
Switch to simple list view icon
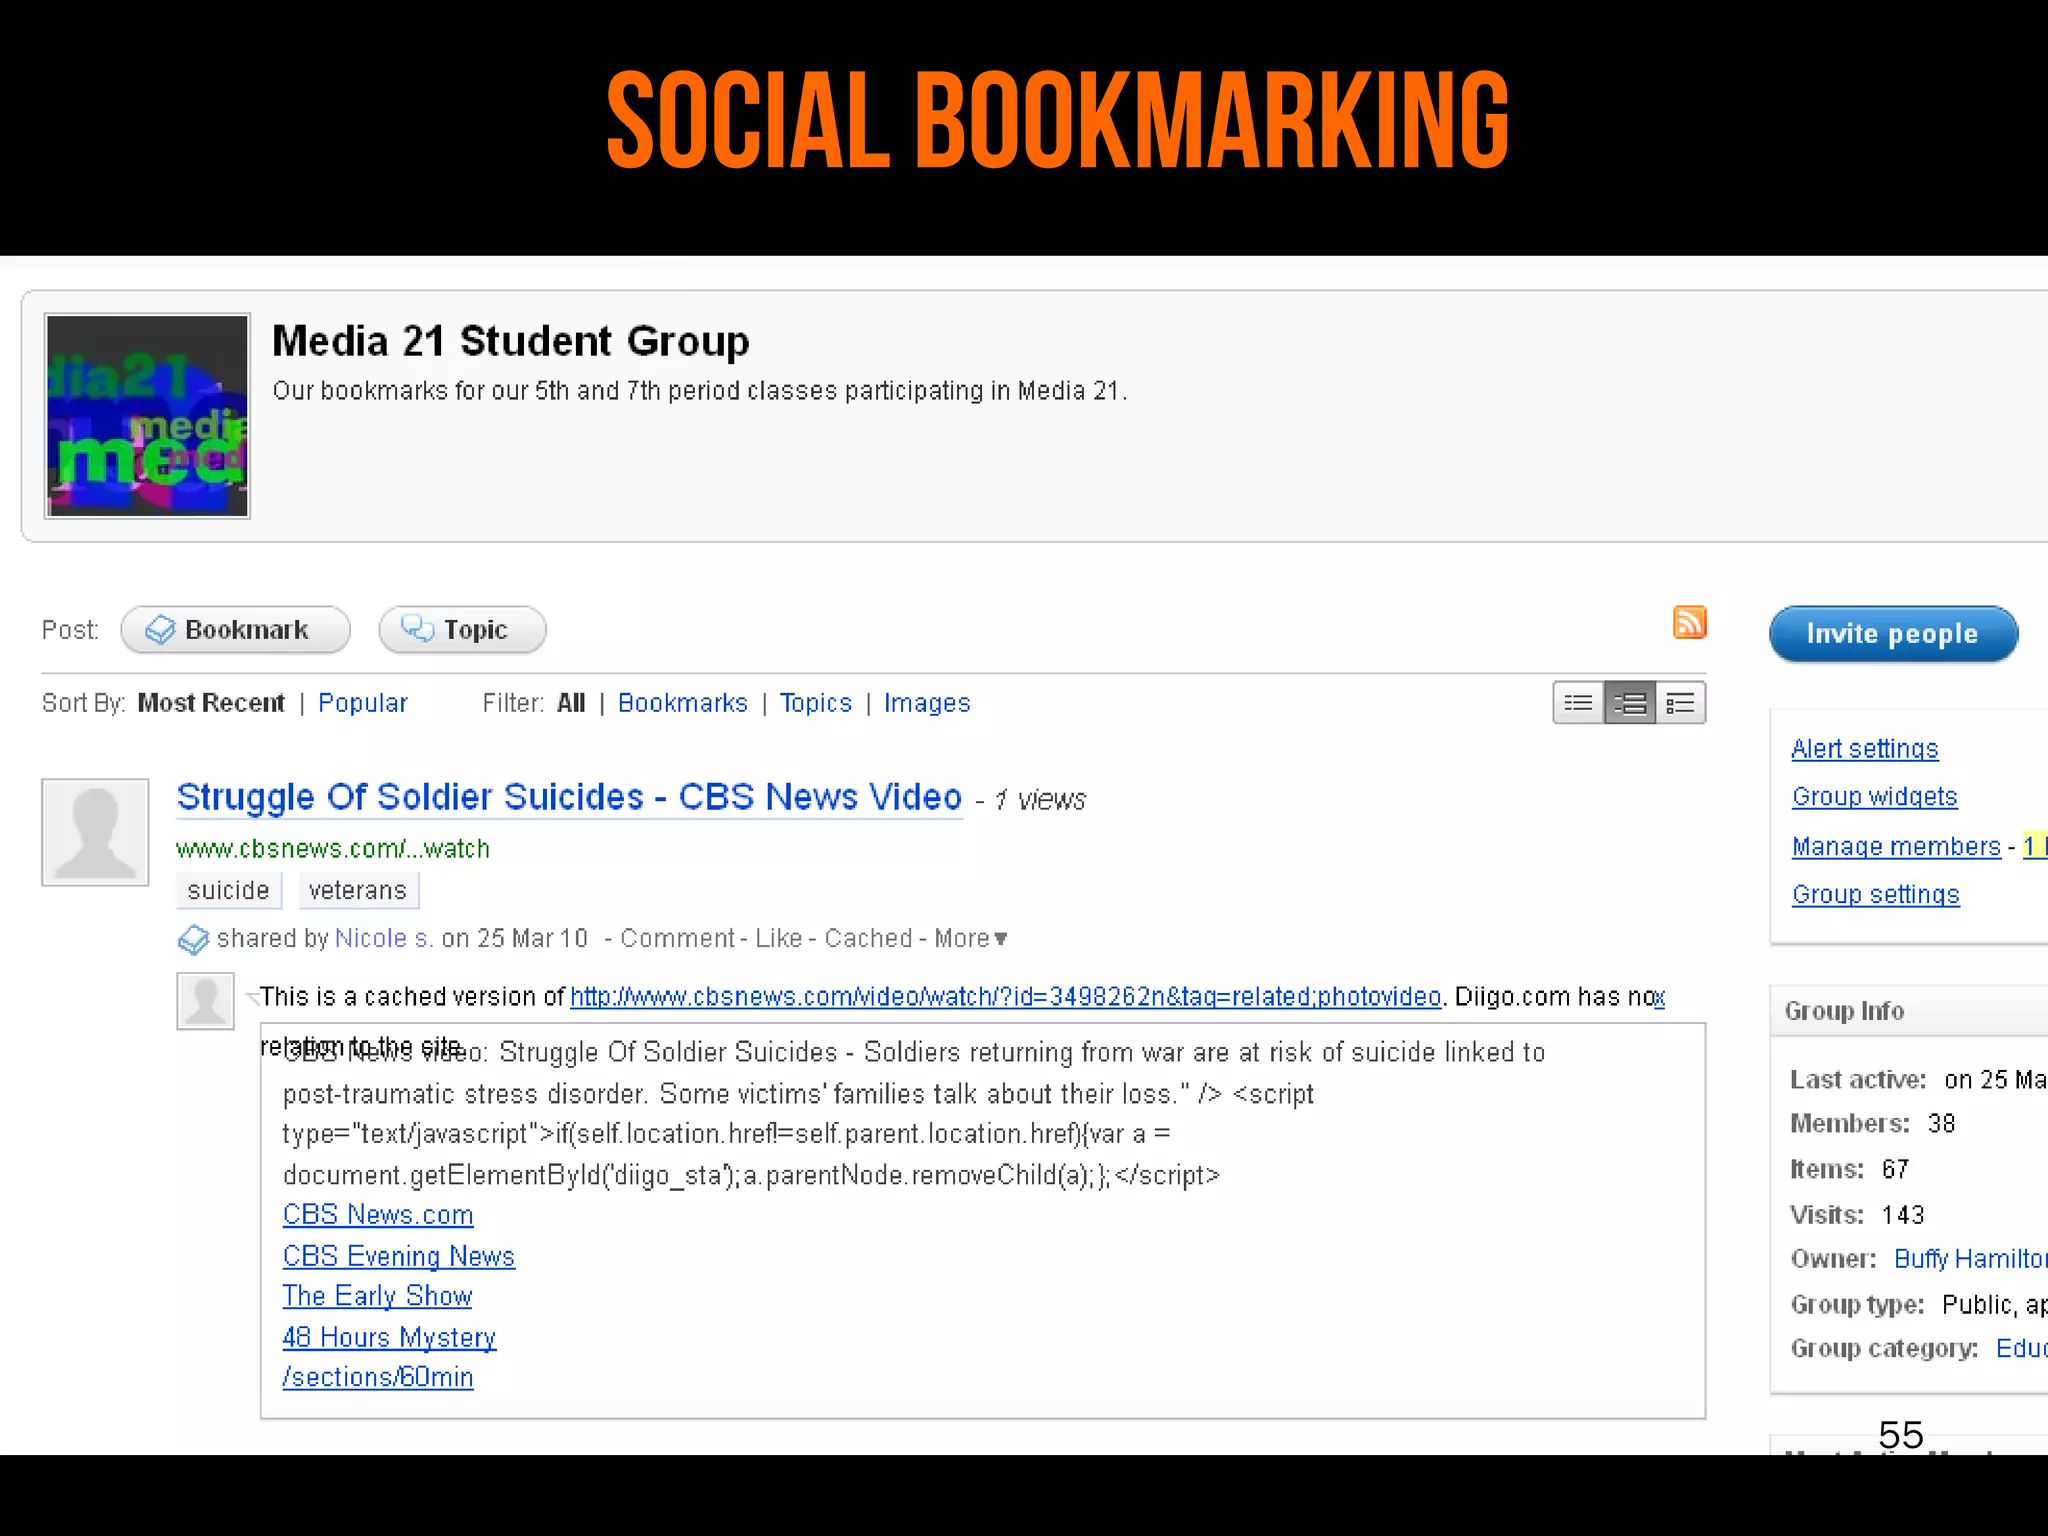tap(1578, 703)
